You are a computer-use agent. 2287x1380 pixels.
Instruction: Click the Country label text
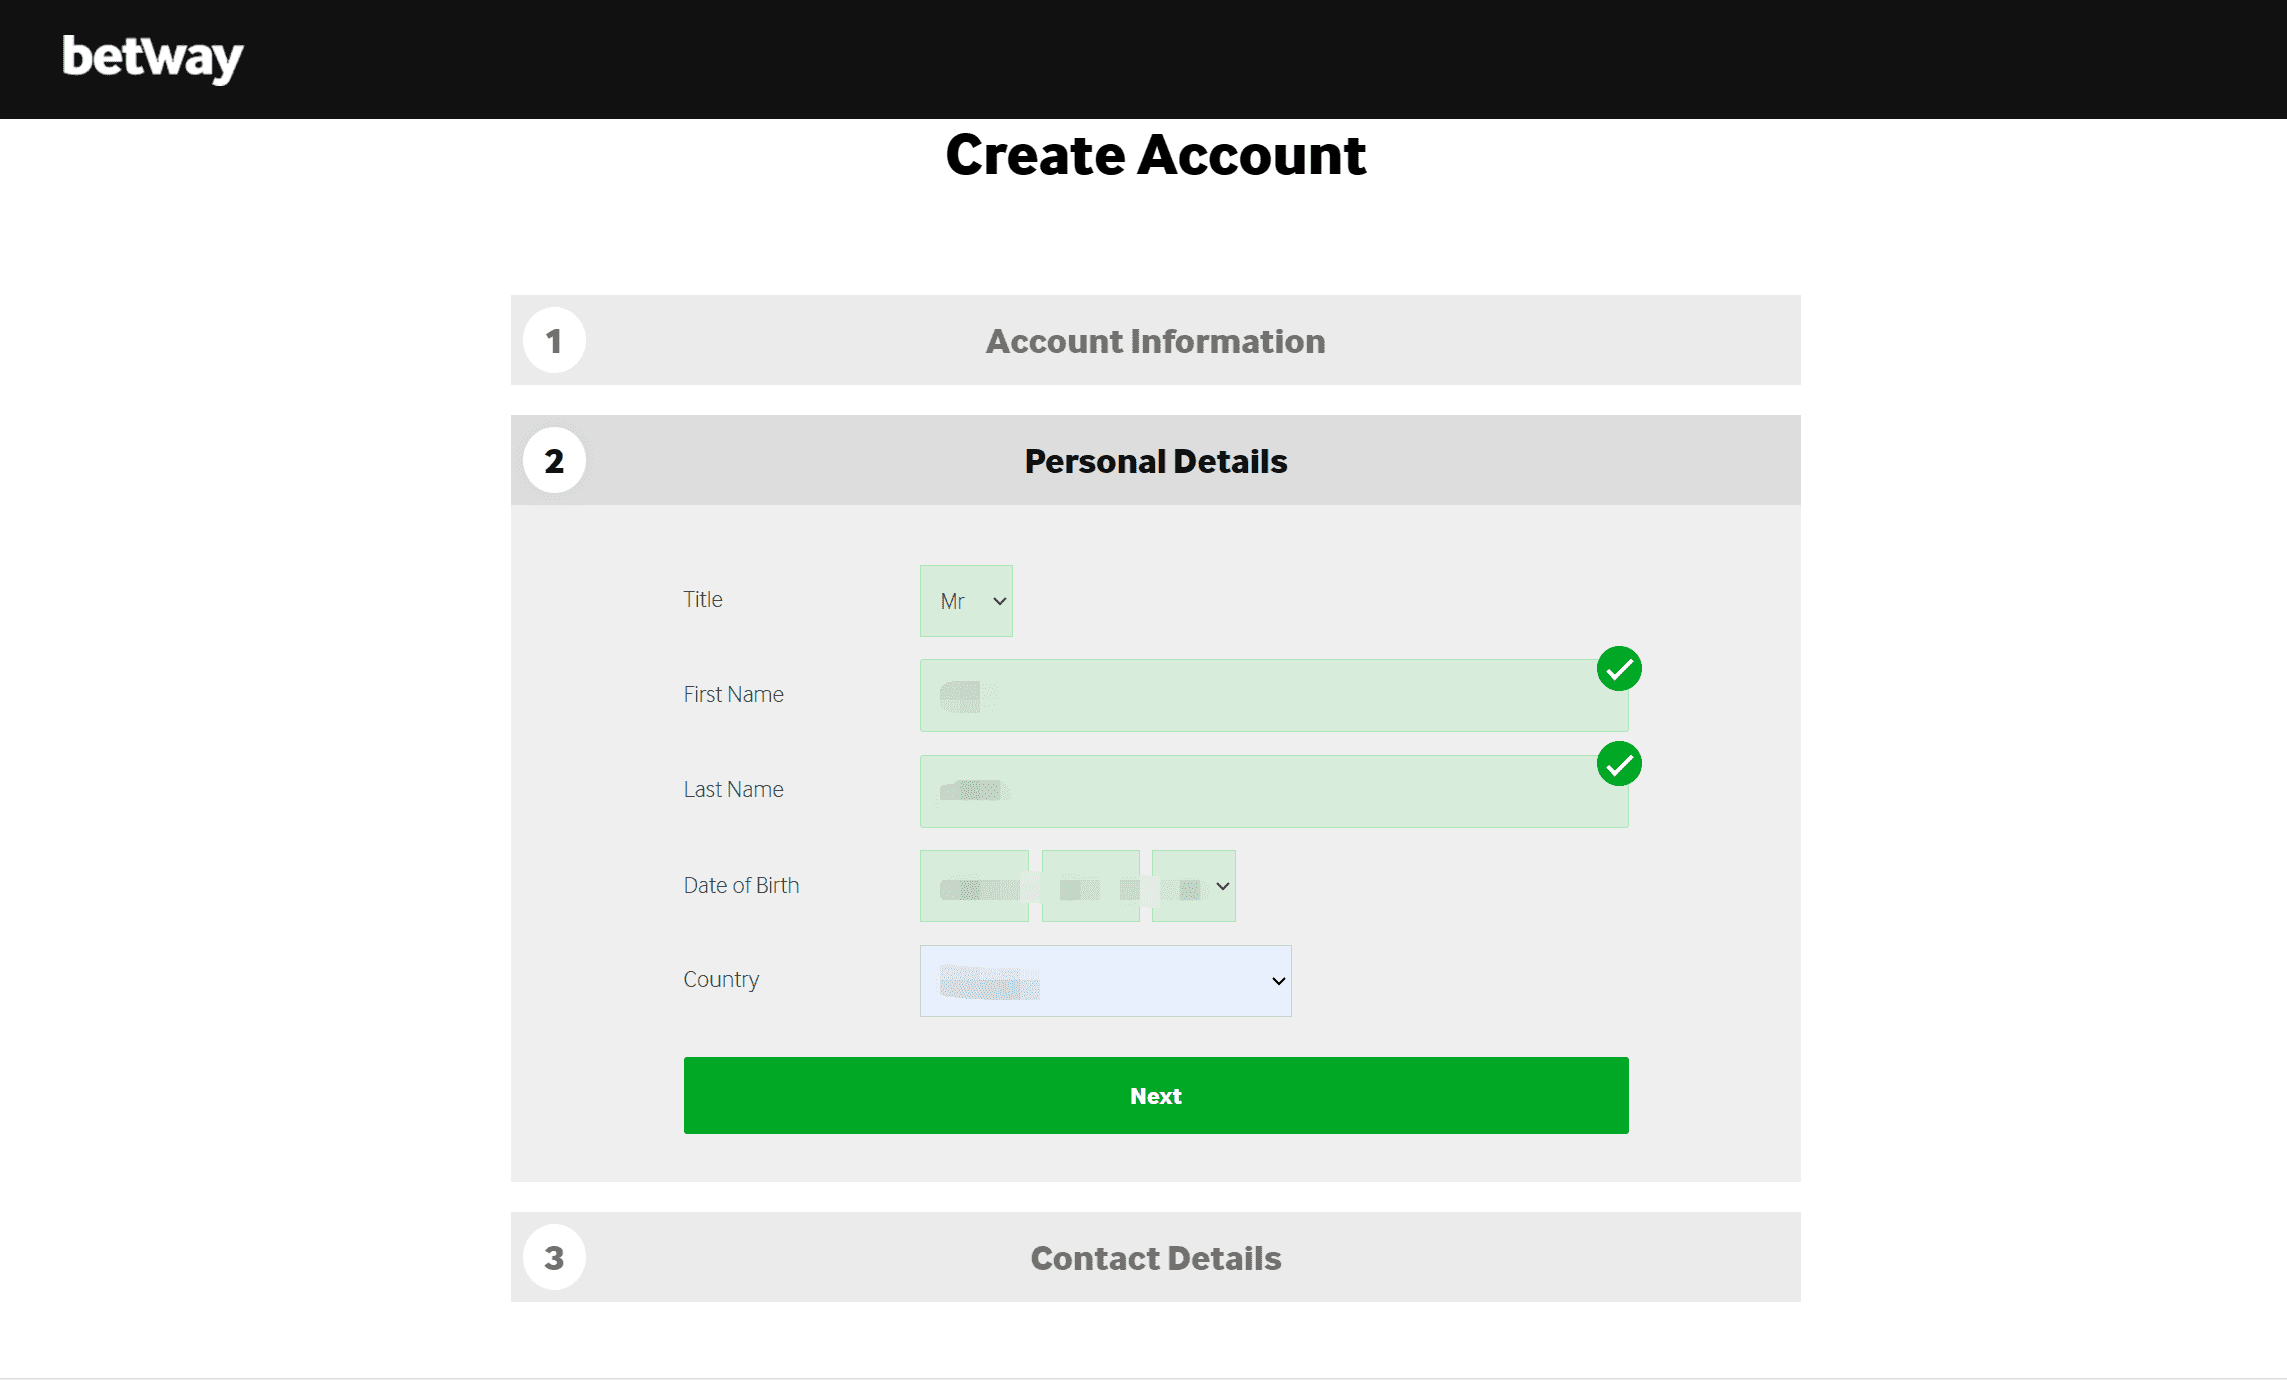(x=721, y=980)
